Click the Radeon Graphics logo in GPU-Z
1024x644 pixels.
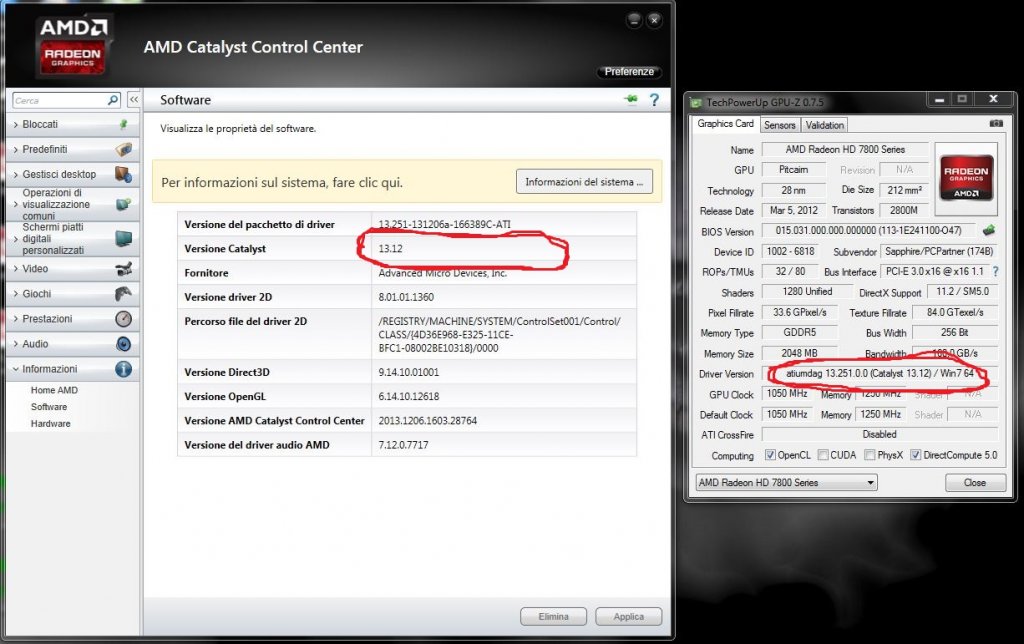click(967, 178)
